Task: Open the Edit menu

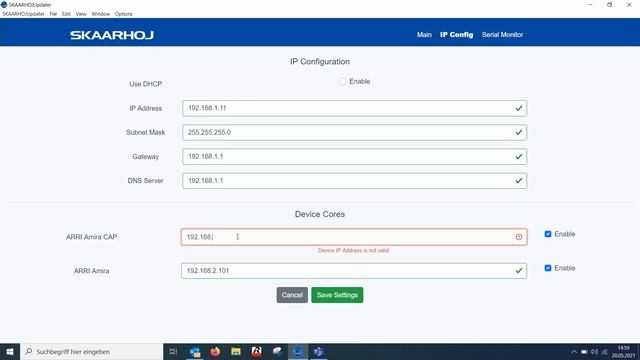Action: [x=66, y=14]
